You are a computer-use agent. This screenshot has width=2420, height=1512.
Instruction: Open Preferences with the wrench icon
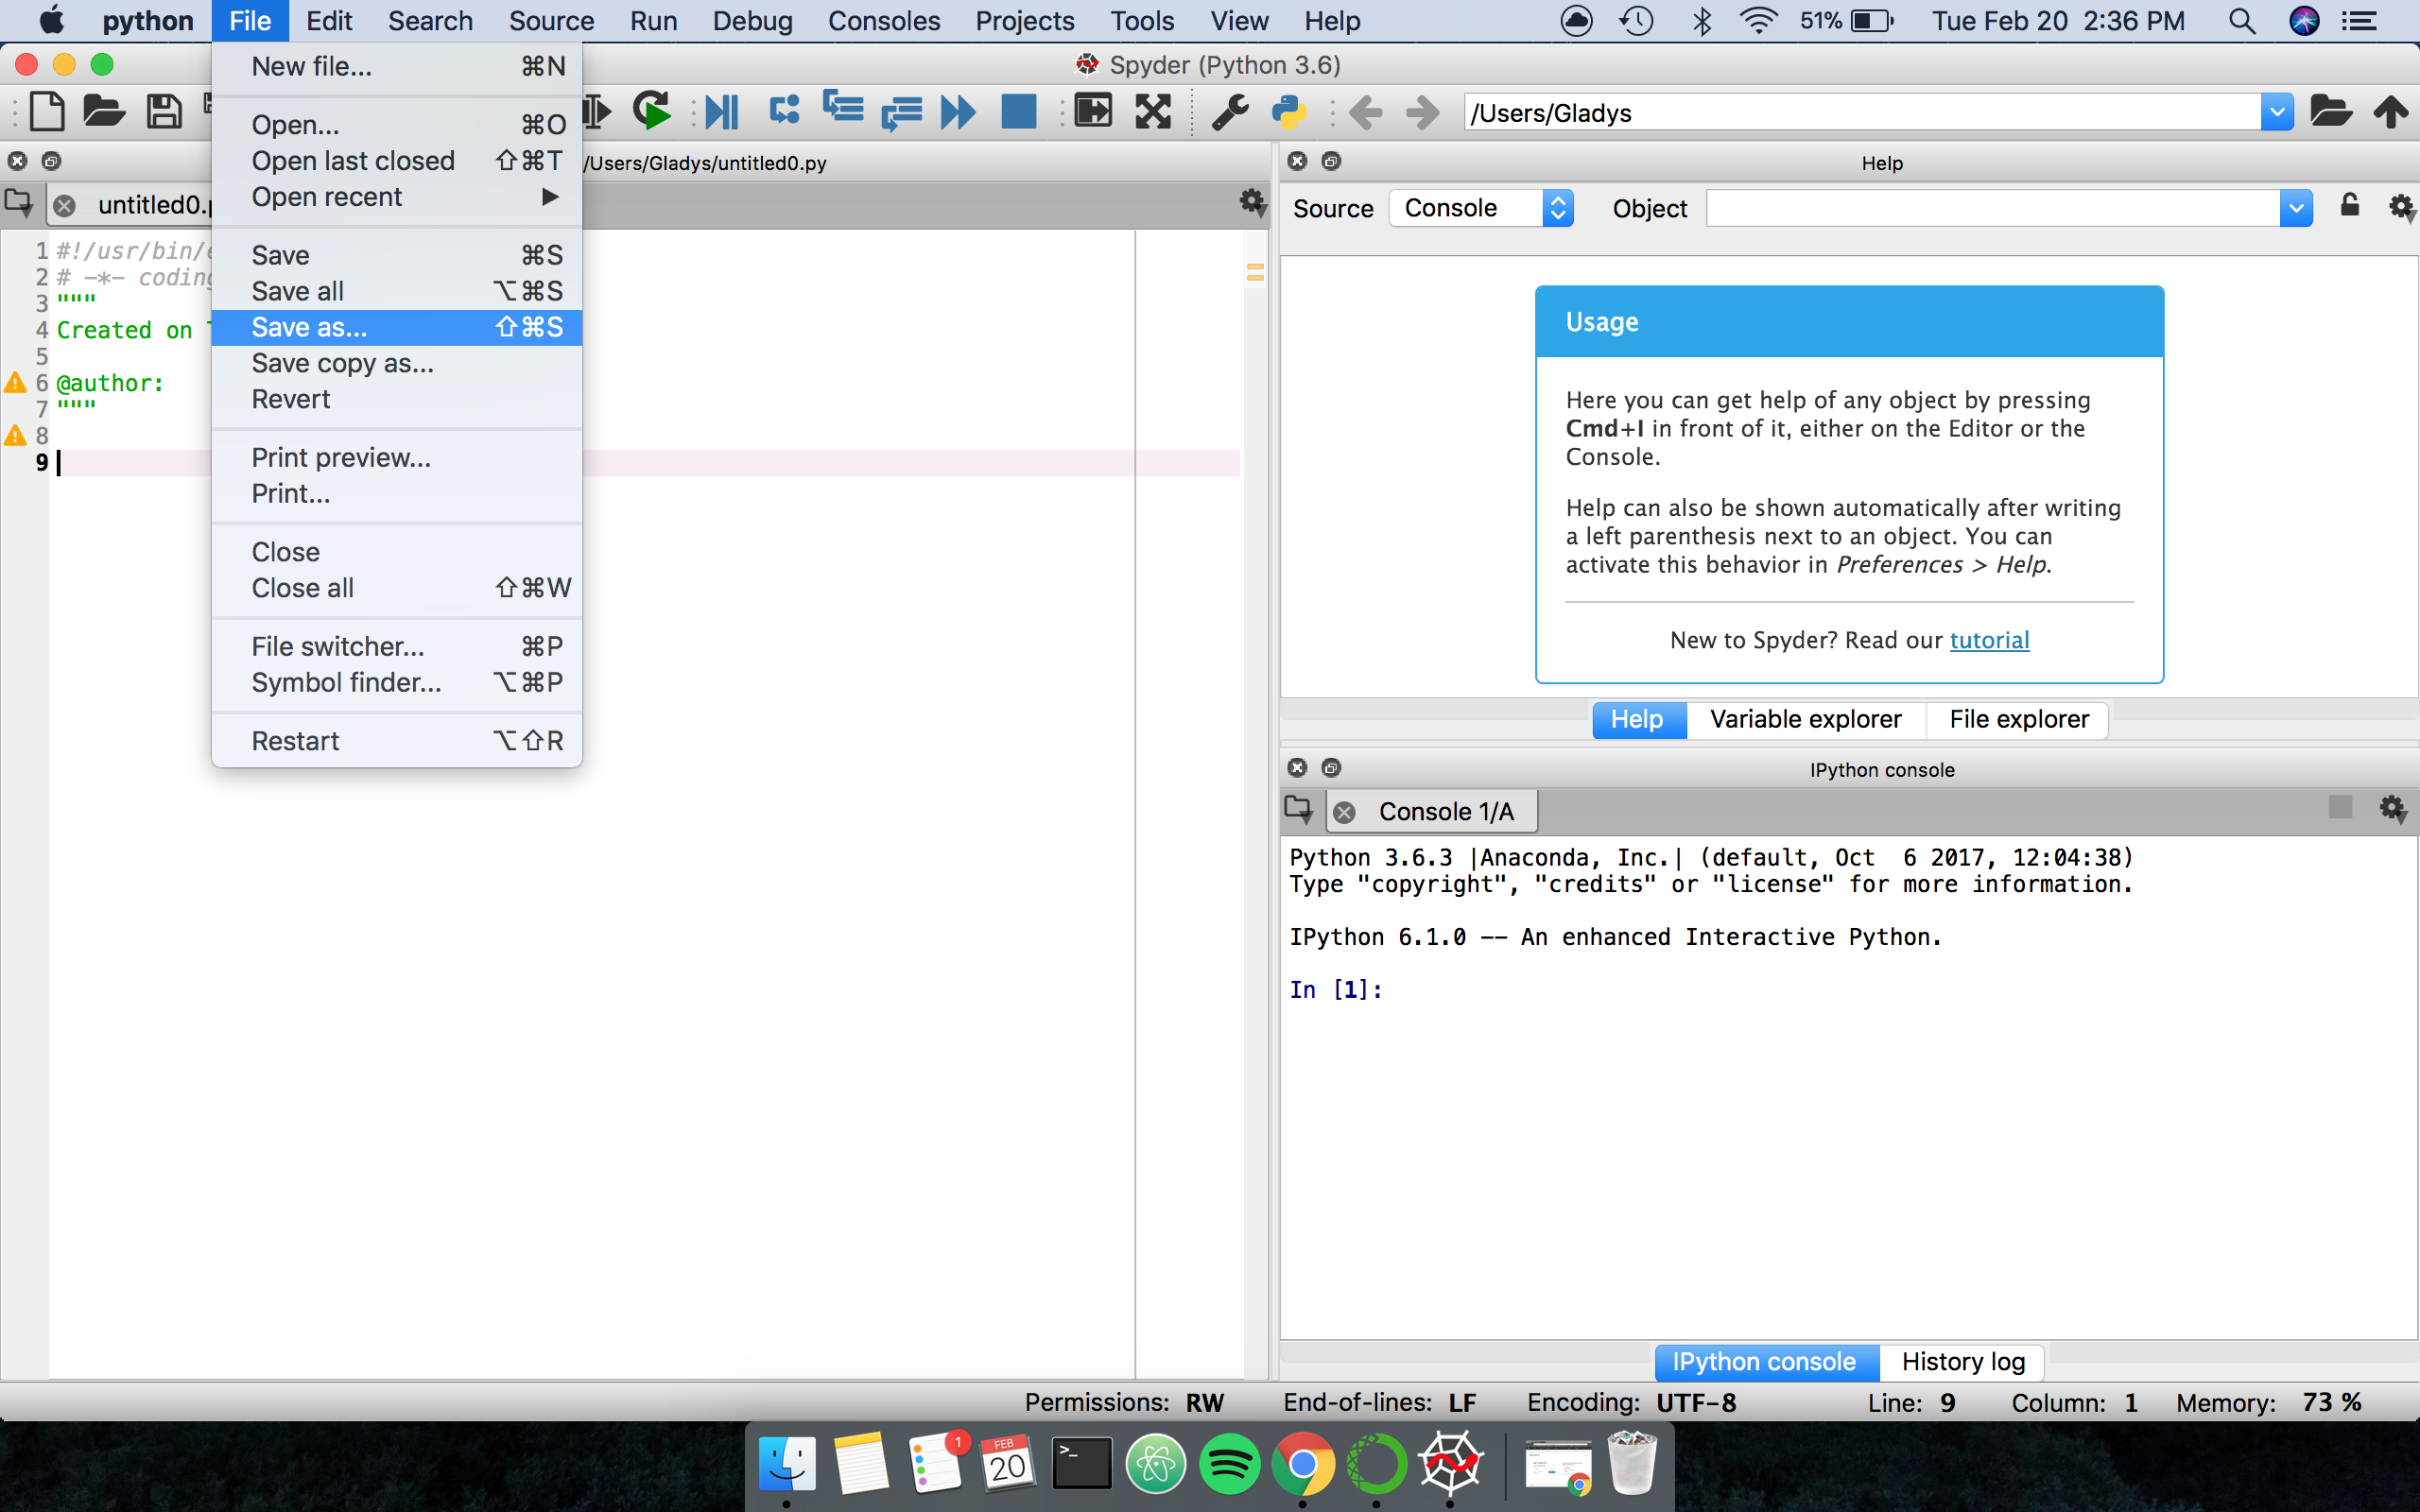pos(1230,111)
